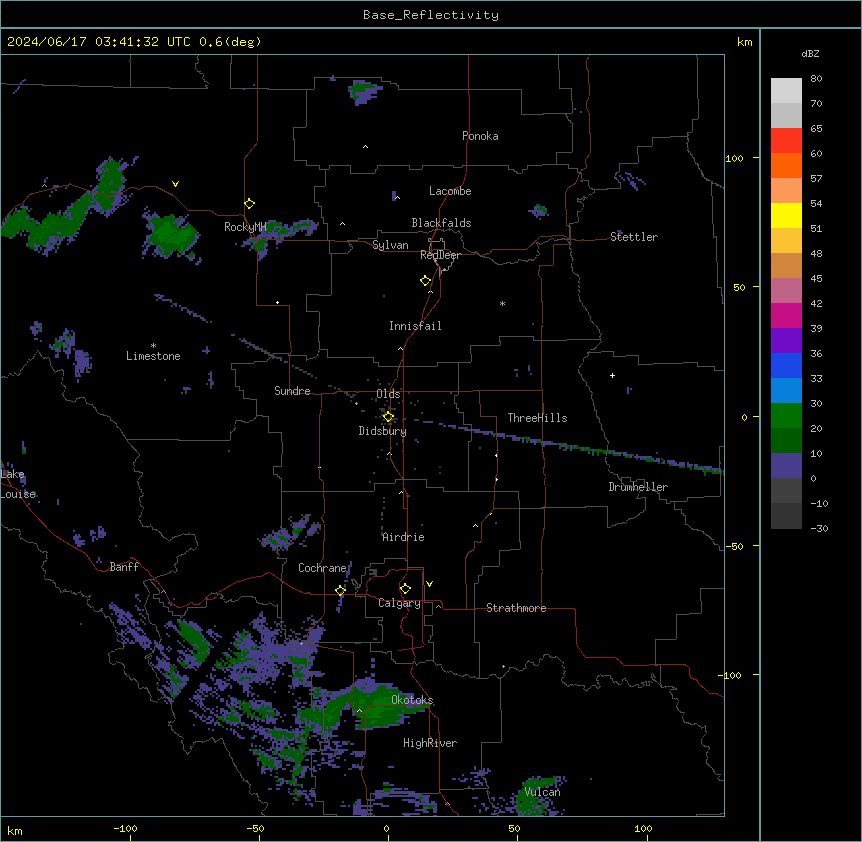Click the Olds city label
The width and height of the screenshot is (862, 842).
tap(388, 394)
